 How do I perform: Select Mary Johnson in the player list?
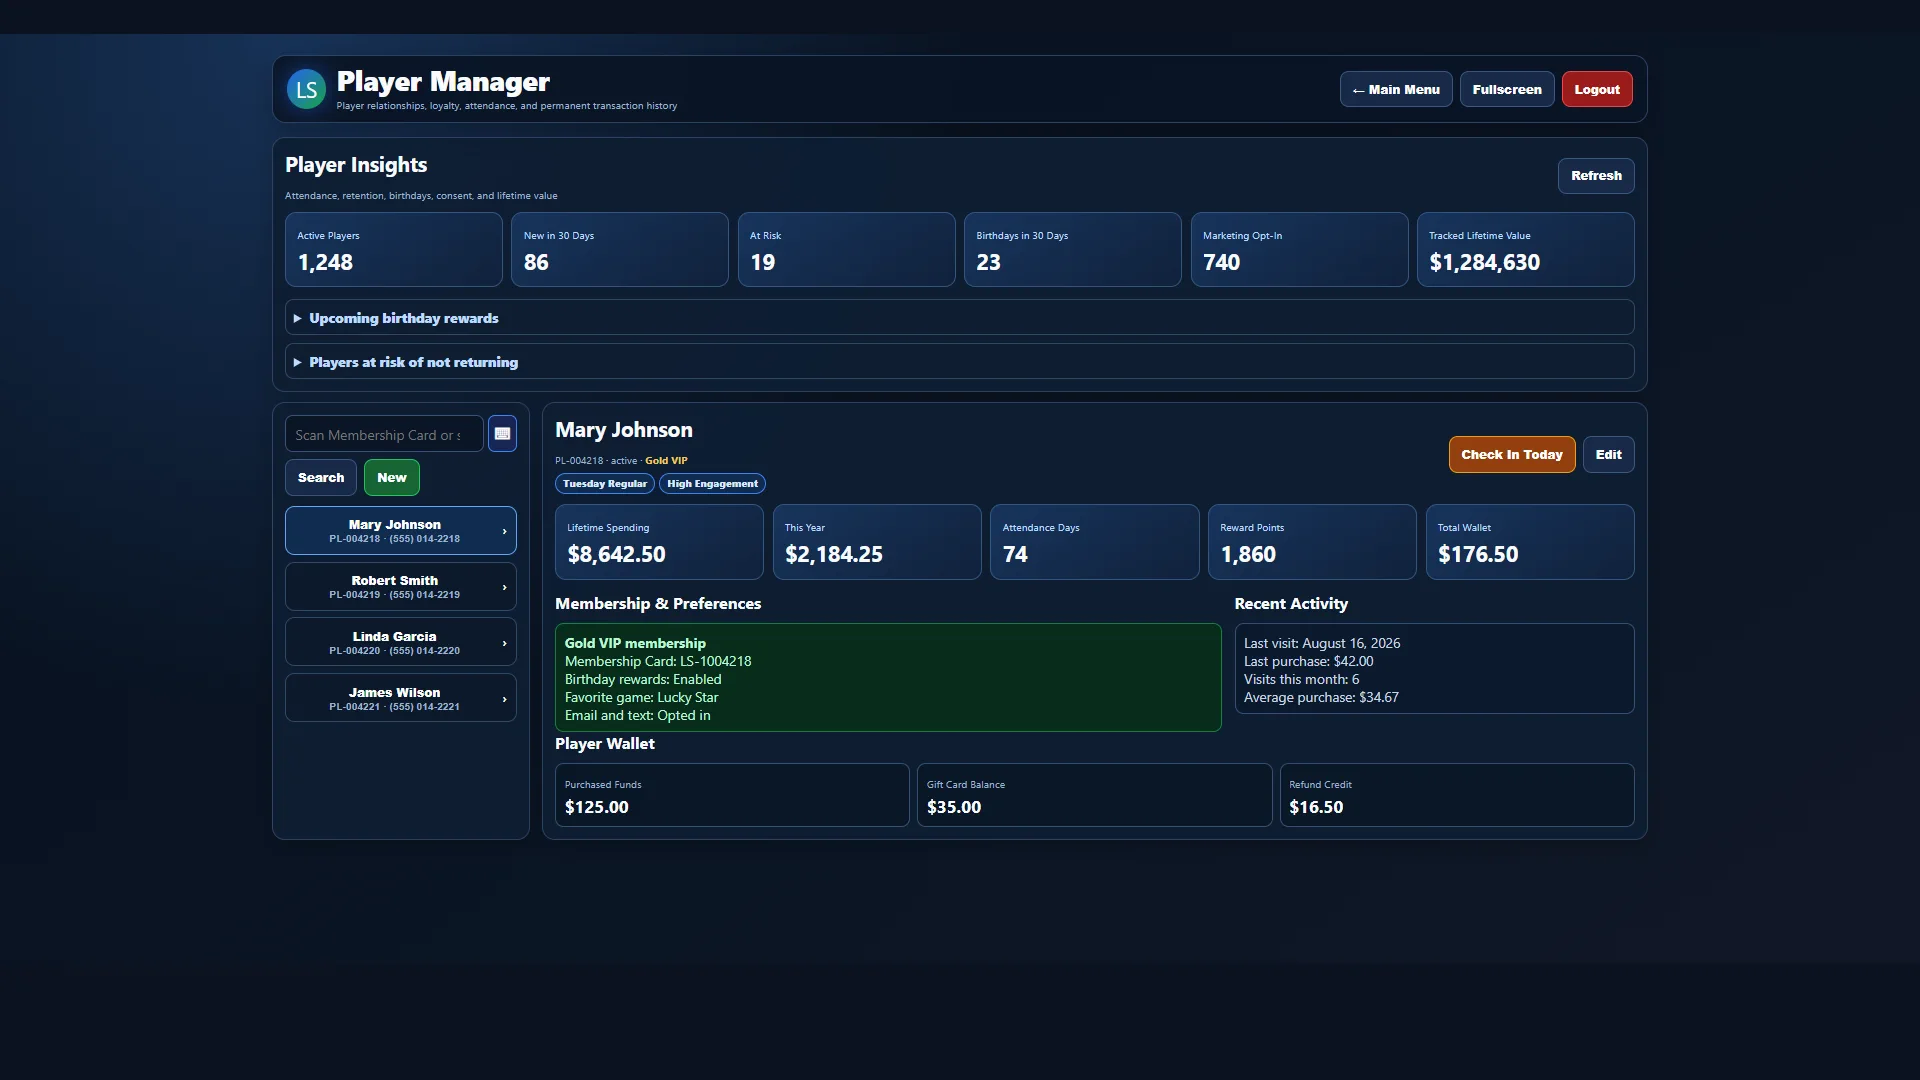pos(401,531)
